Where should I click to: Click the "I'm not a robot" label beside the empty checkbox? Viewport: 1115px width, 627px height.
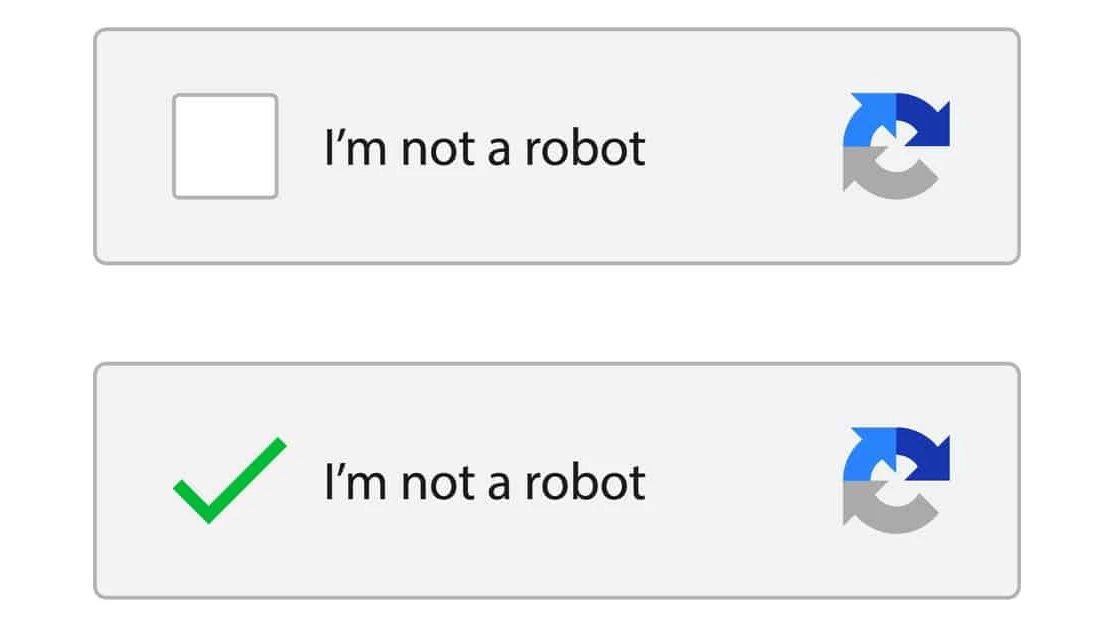point(485,149)
